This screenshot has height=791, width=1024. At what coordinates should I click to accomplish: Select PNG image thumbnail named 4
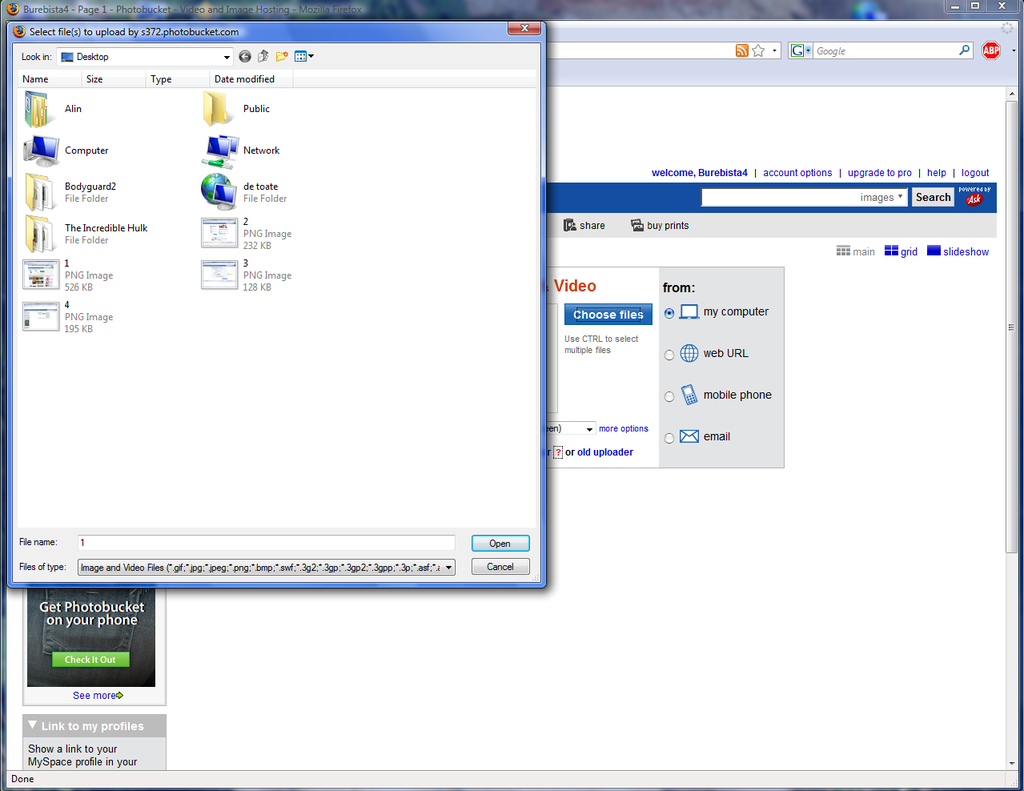(x=40, y=316)
